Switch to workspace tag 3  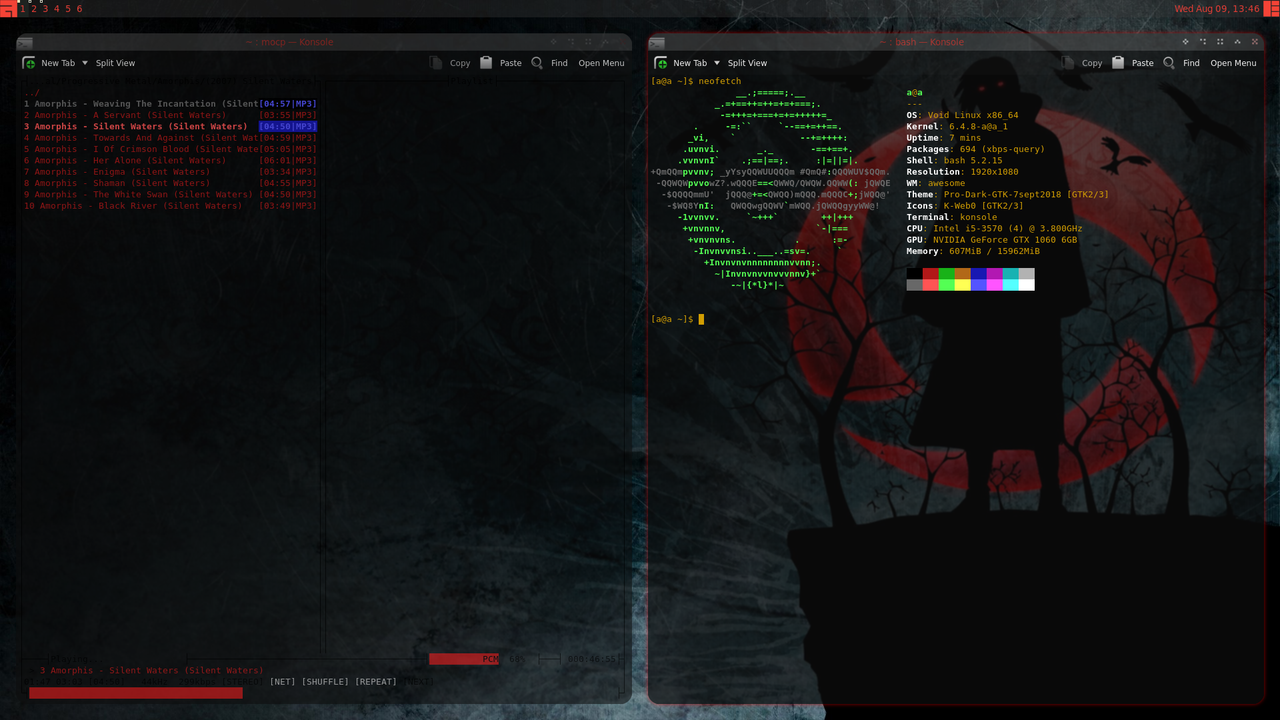[x=45, y=8]
